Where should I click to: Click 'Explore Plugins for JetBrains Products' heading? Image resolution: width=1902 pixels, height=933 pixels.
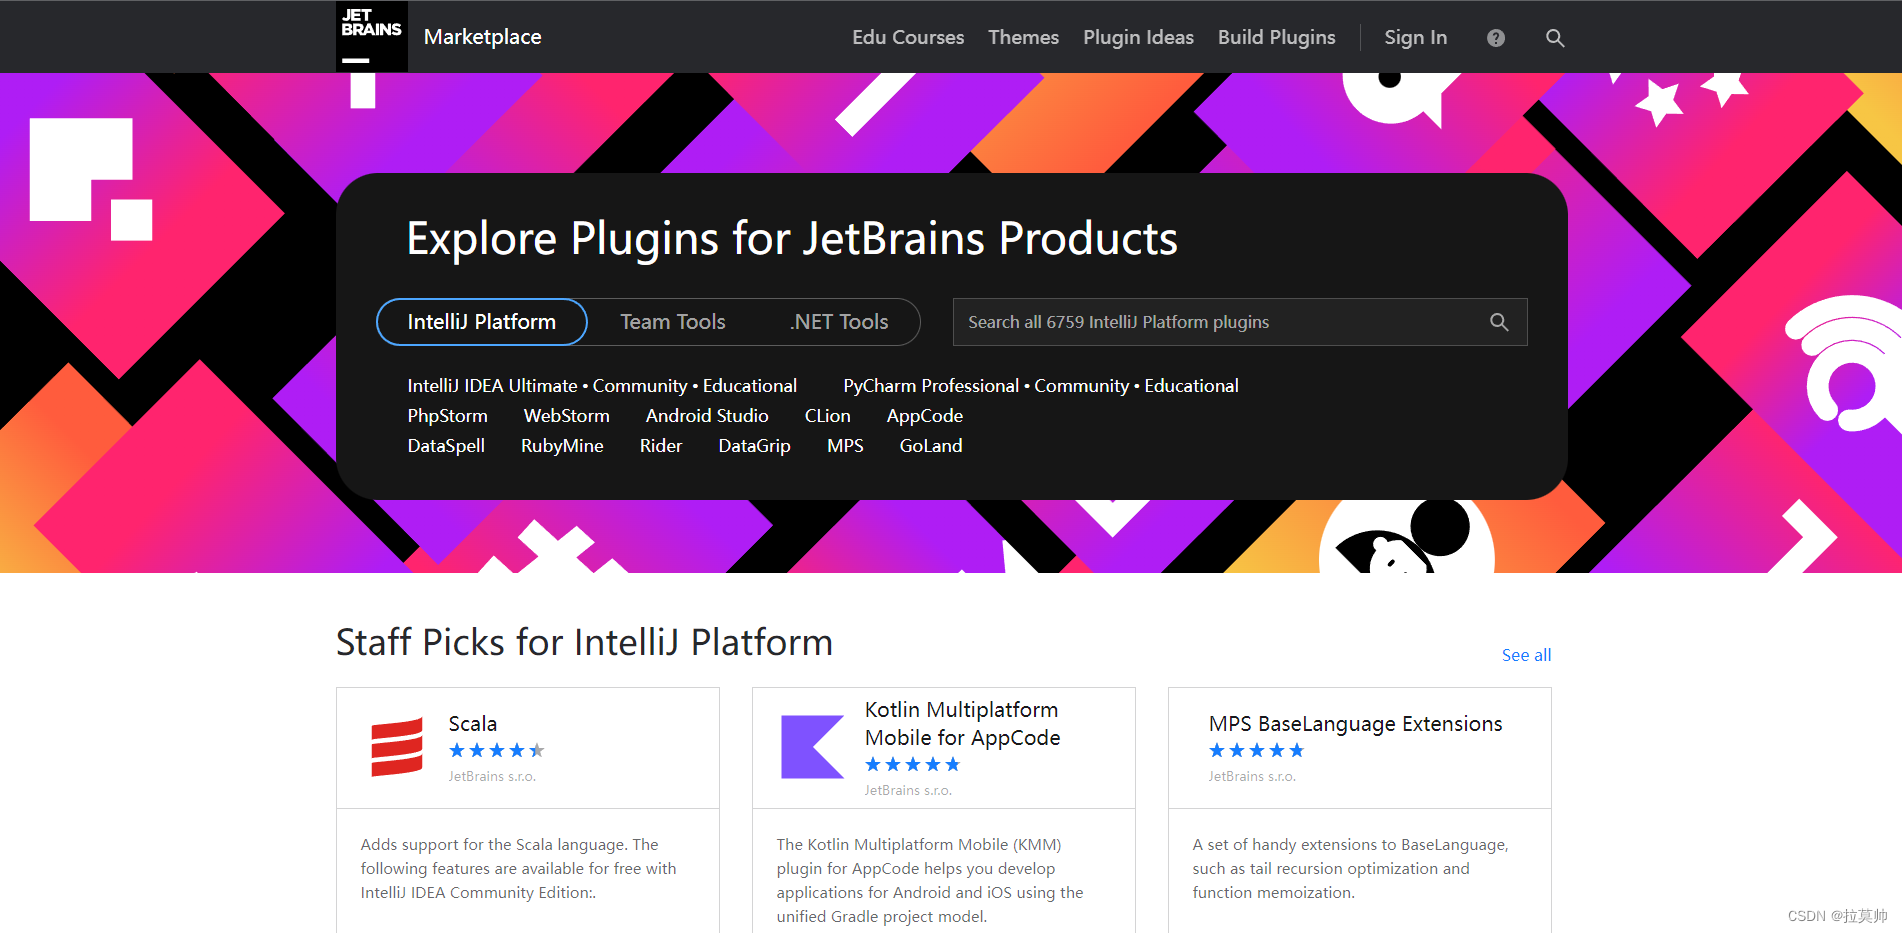[792, 239]
